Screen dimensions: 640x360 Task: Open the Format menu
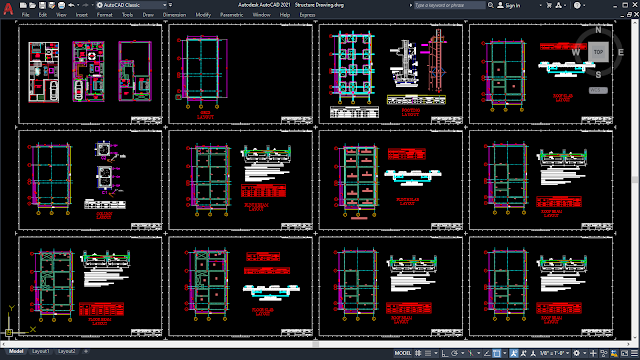coord(104,15)
